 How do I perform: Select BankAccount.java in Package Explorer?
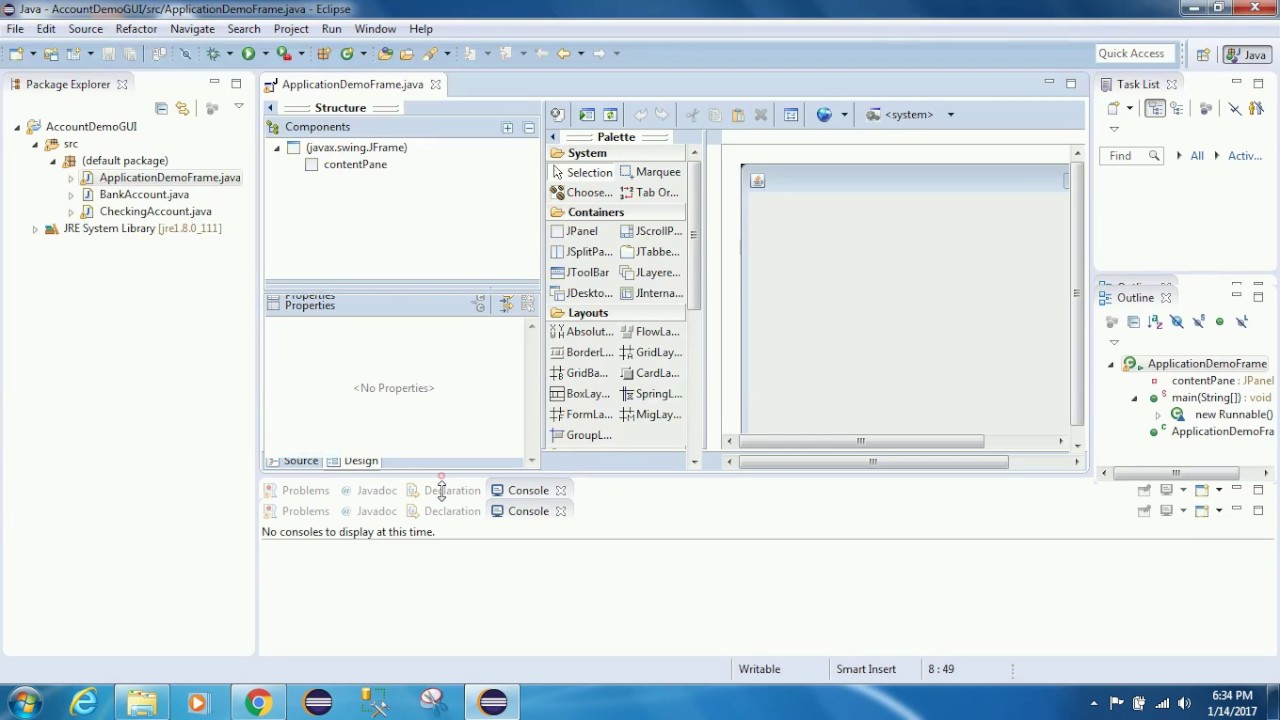[x=144, y=195]
